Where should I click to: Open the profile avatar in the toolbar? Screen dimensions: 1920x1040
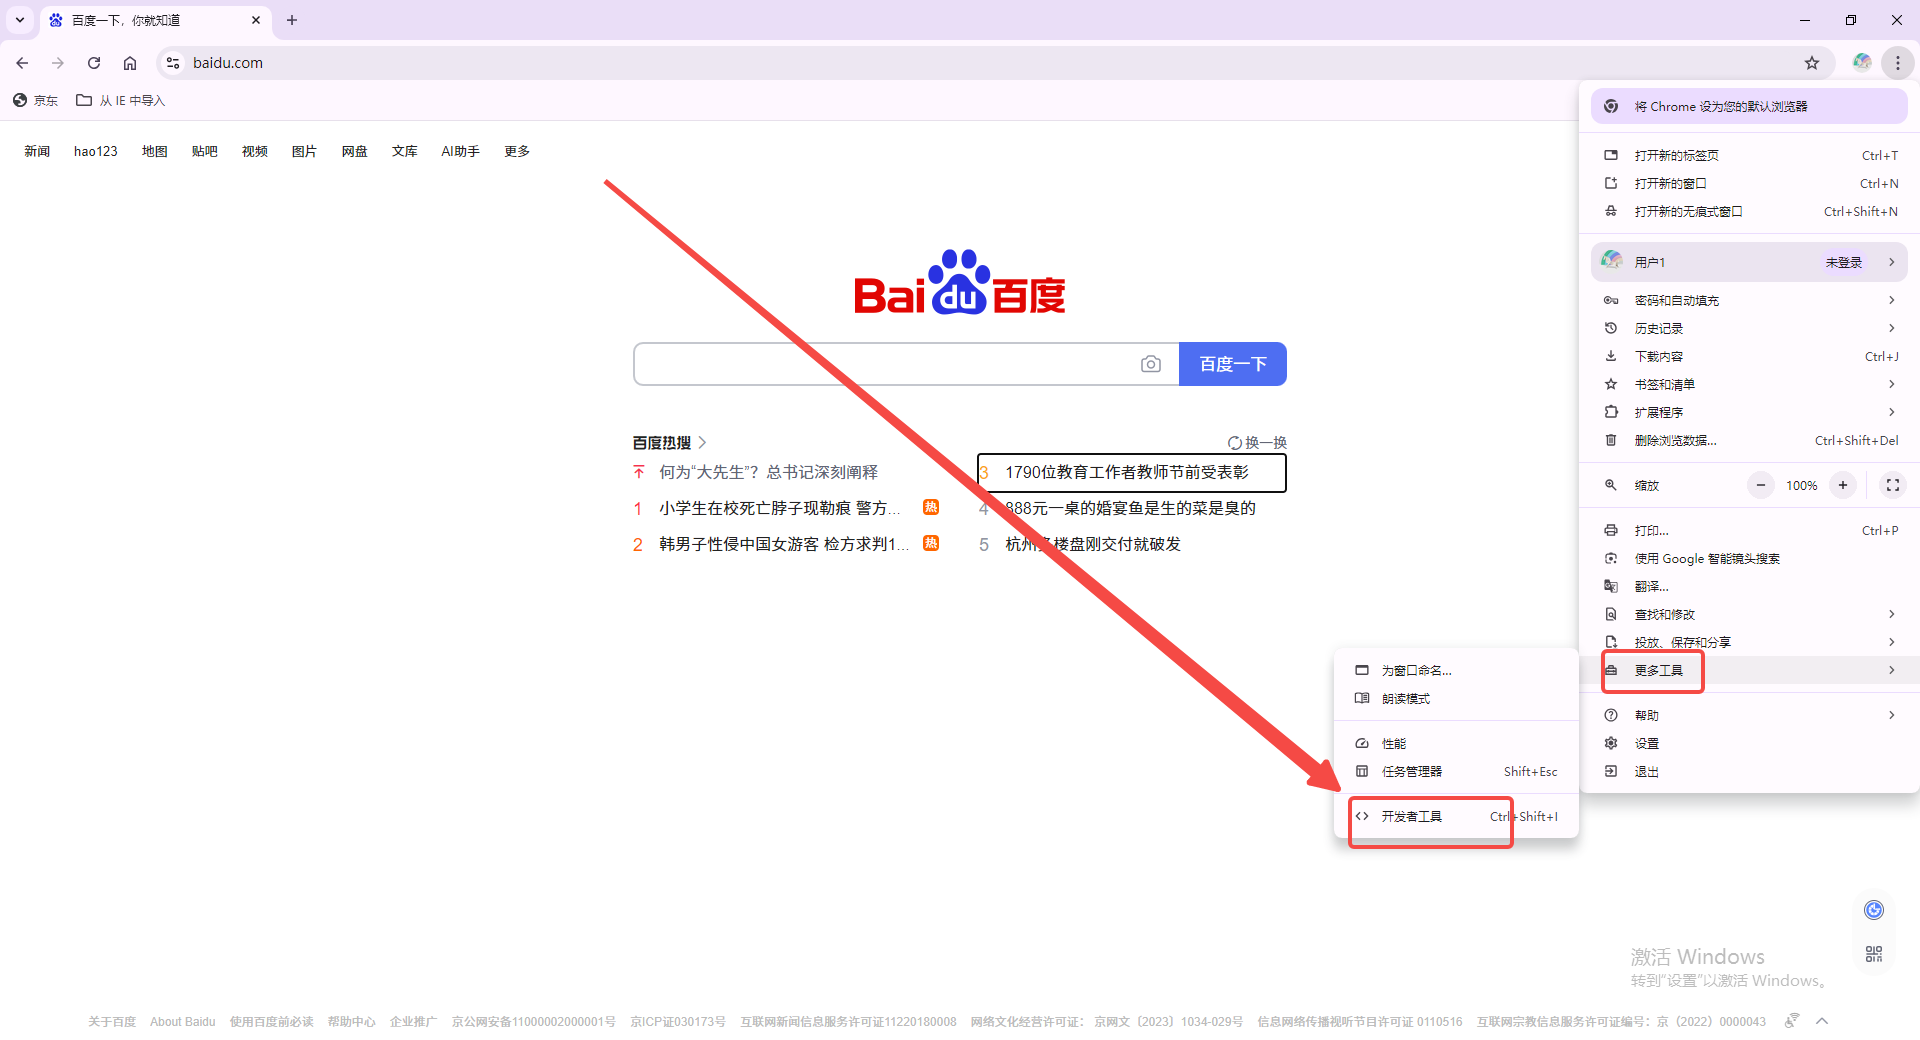1862,62
